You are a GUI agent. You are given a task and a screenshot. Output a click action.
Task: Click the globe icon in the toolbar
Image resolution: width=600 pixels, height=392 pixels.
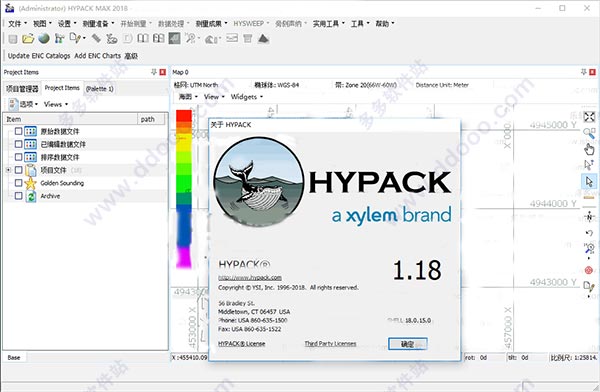(44, 39)
